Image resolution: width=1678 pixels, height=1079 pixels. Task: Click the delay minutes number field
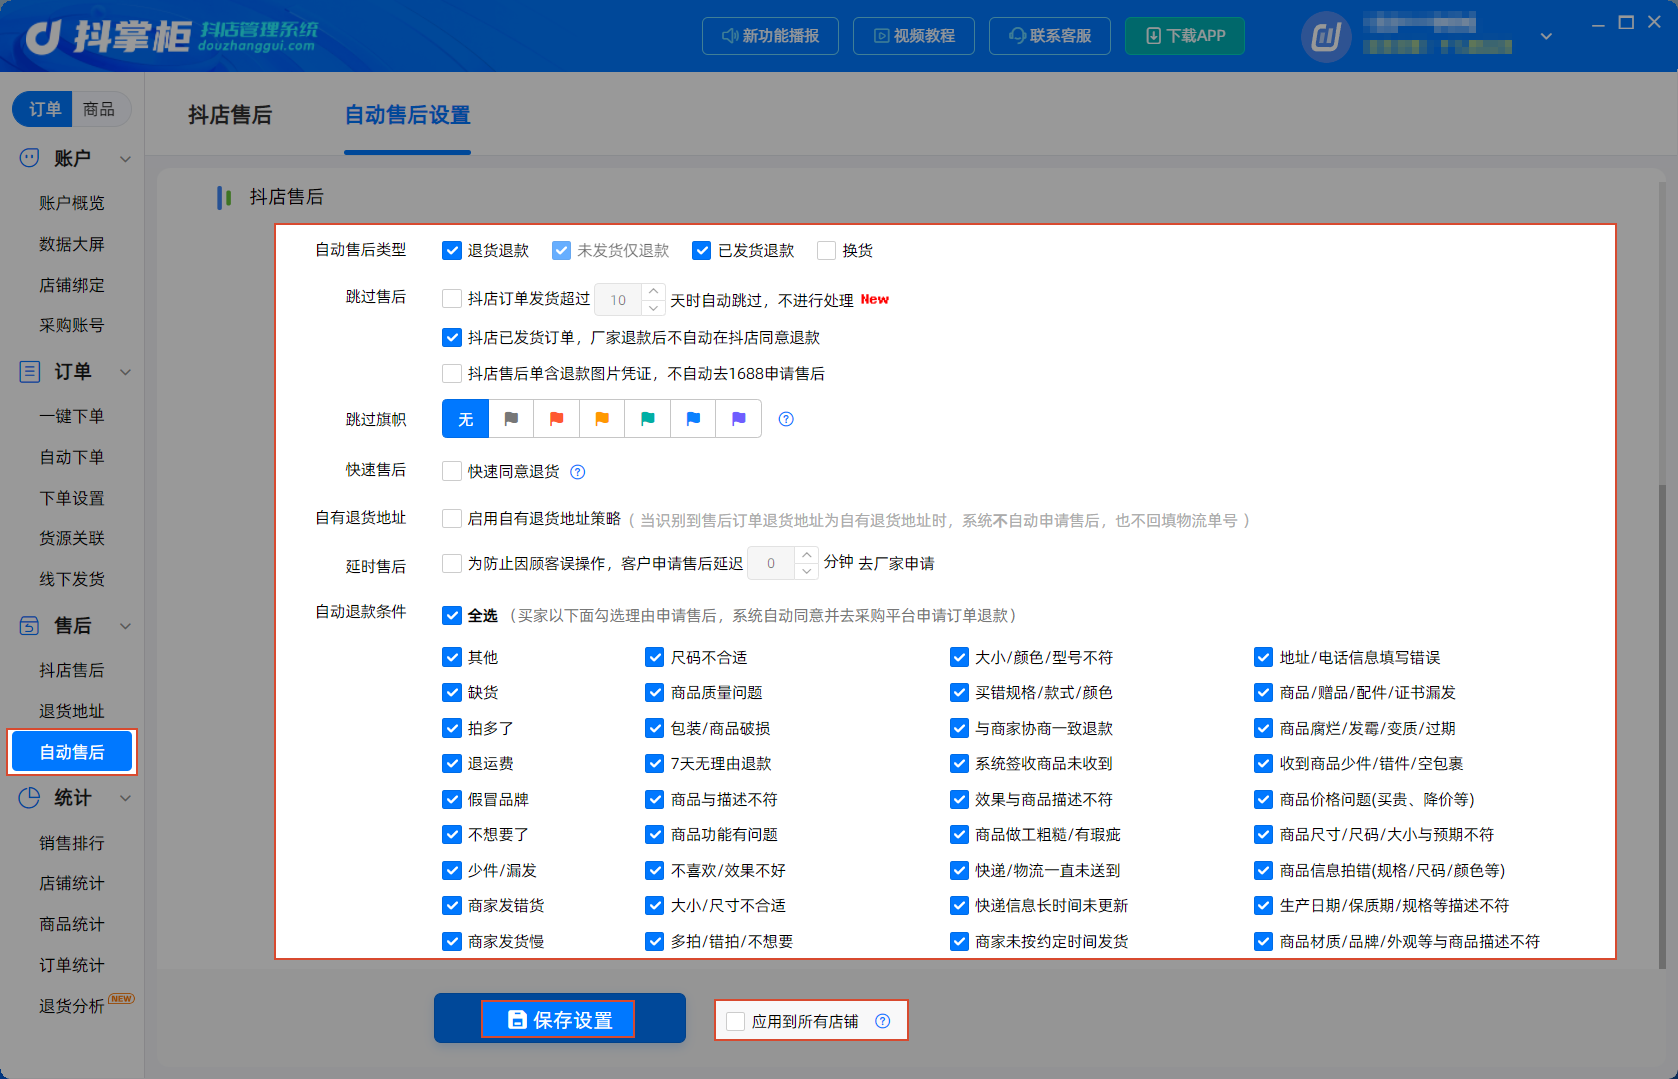click(772, 563)
